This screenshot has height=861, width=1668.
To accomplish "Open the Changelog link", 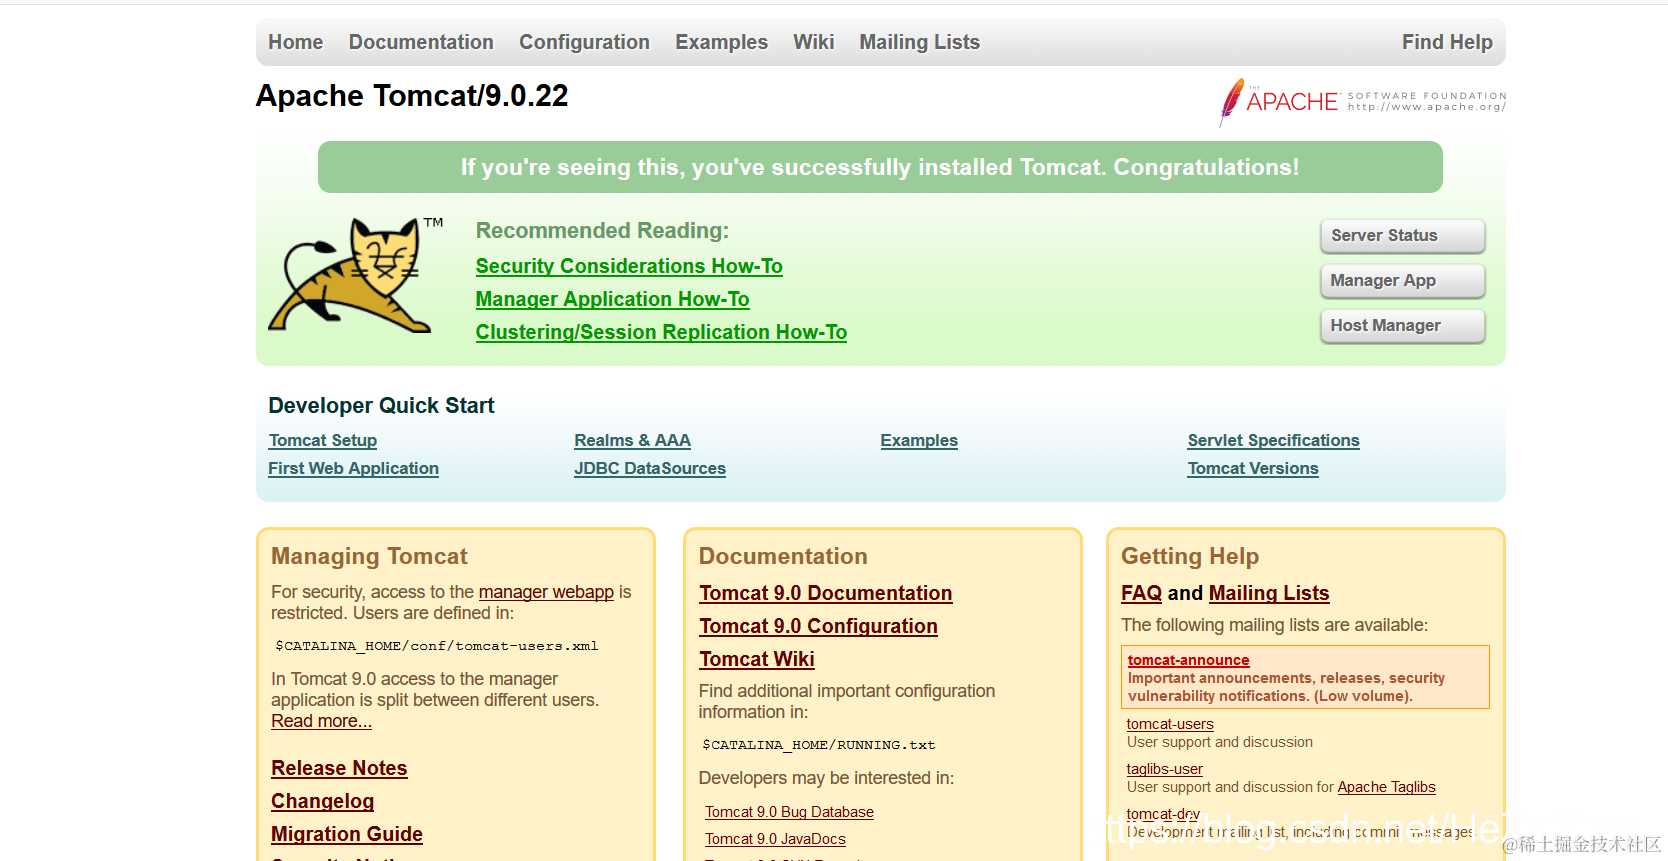I will (322, 801).
